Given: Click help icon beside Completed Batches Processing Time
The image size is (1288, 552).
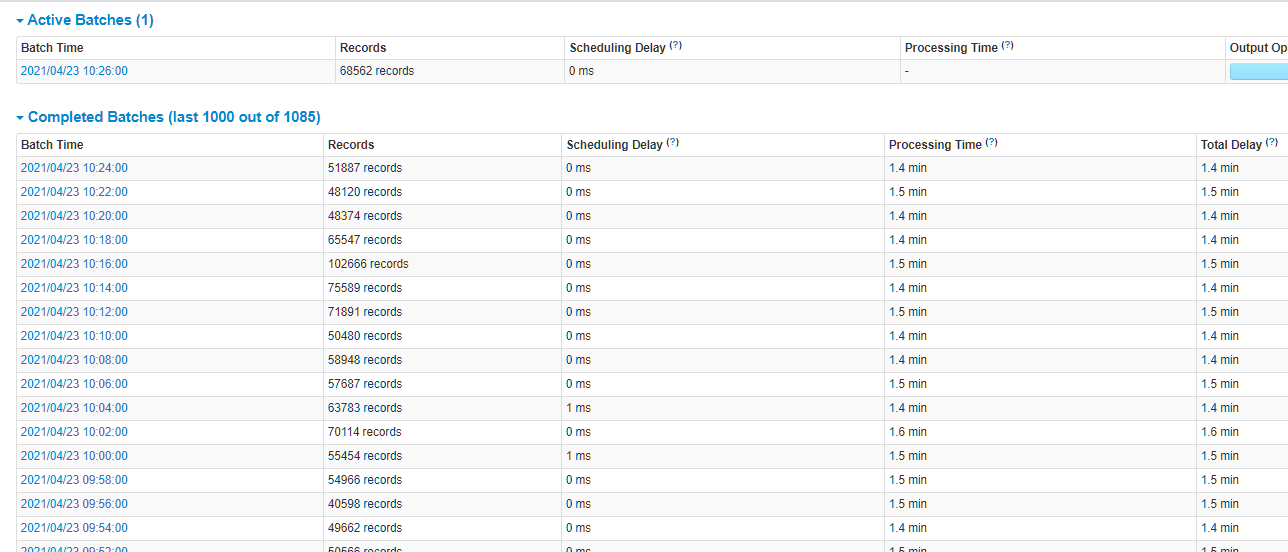Looking at the screenshot, I should pos(991,143).
